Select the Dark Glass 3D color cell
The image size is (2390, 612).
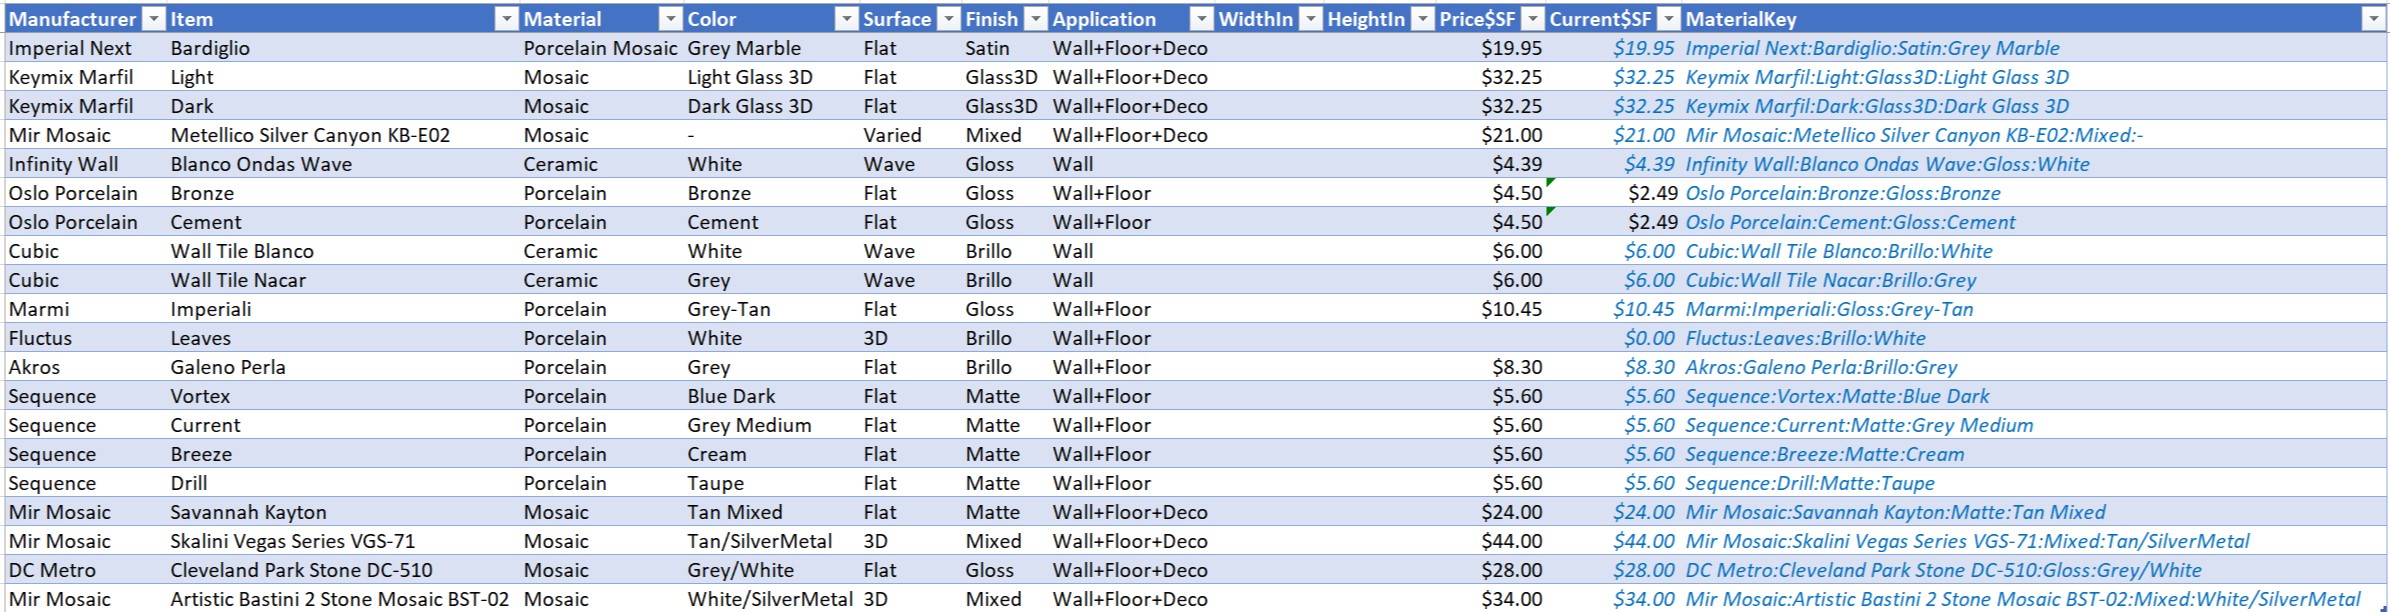[x=771, y=106]
